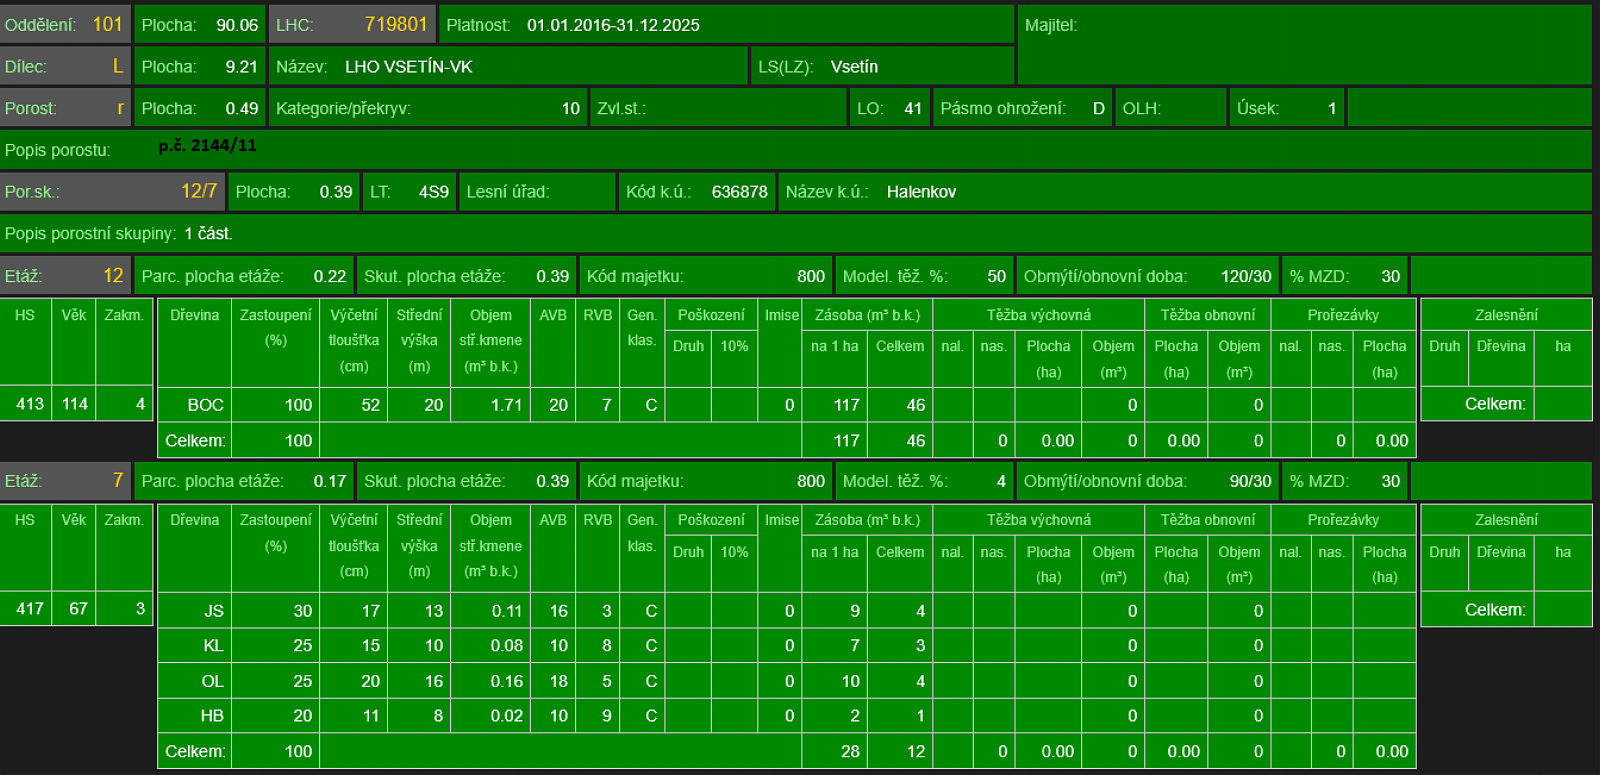Select the LT forest type 4S9

click(433, 192)
